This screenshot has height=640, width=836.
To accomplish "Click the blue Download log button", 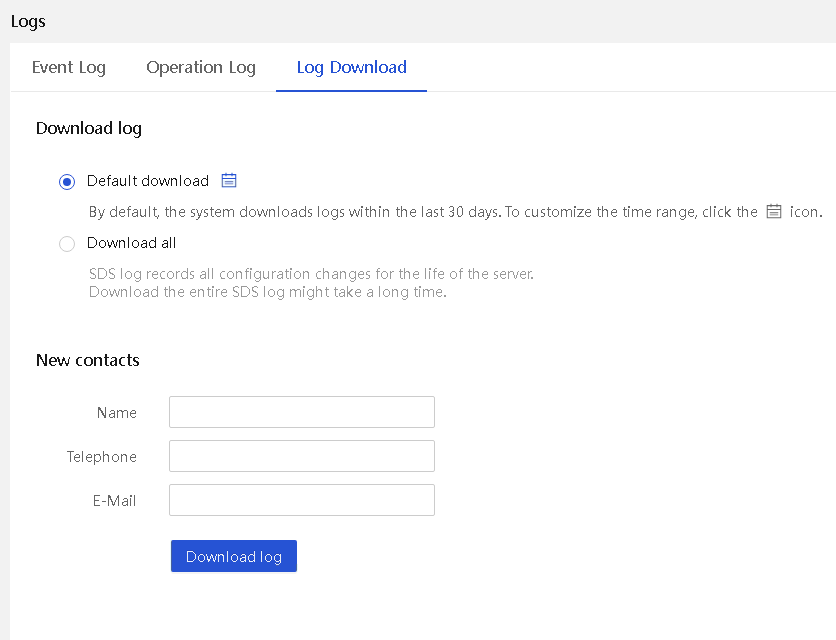I will click(x=234, y=556).
